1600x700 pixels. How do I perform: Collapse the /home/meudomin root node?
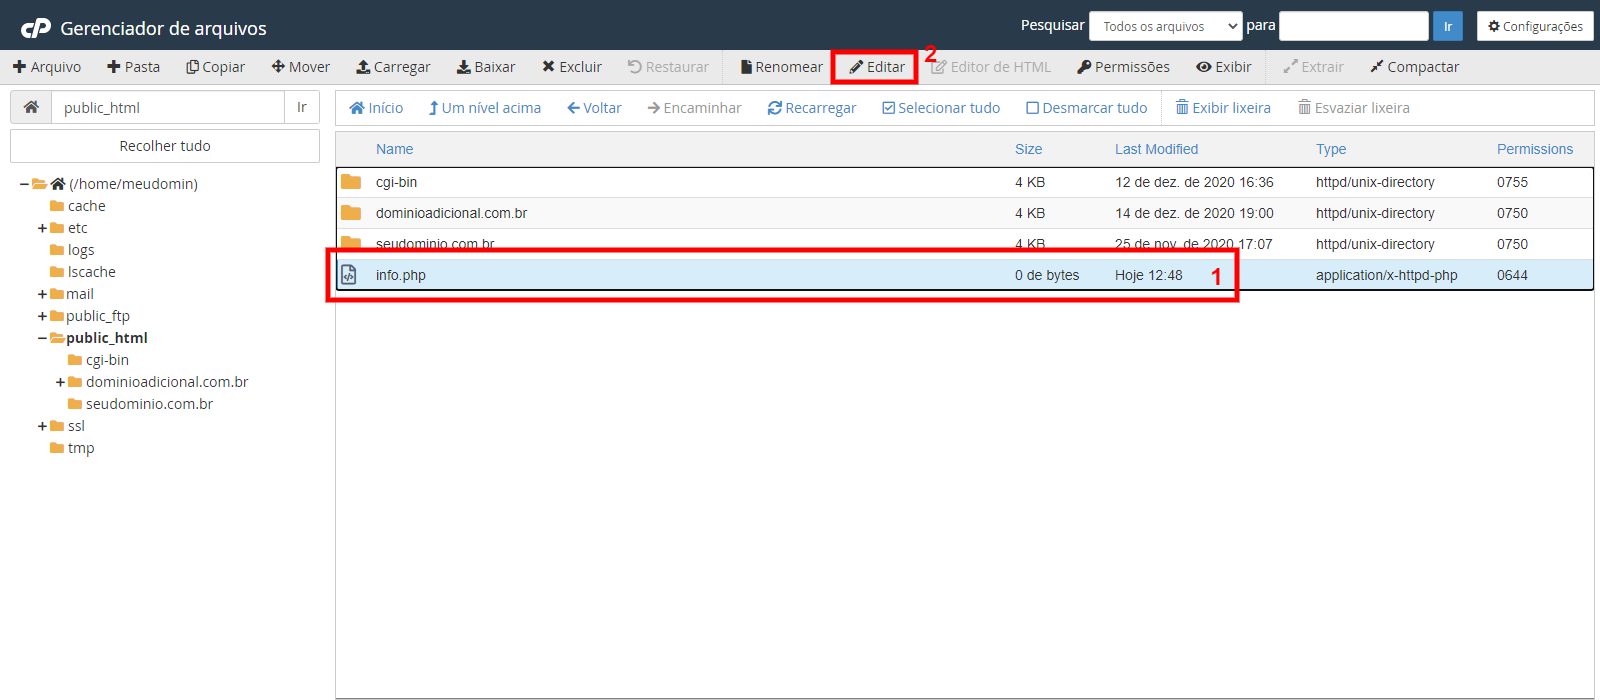[24, 184]
